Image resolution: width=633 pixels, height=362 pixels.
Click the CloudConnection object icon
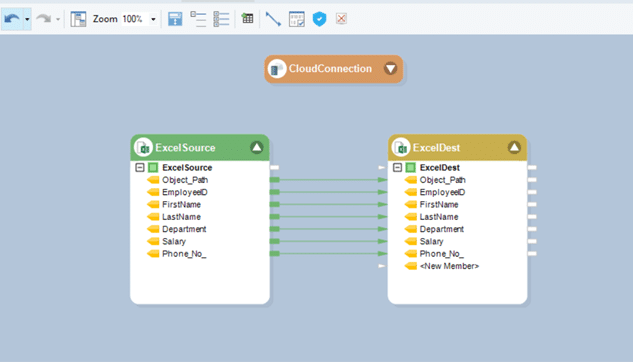point(277,69)
